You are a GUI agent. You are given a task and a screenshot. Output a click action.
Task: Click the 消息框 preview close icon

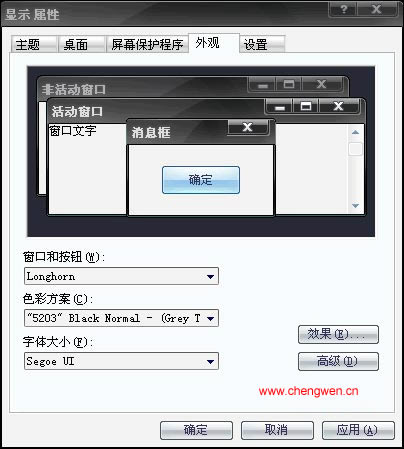248,127
